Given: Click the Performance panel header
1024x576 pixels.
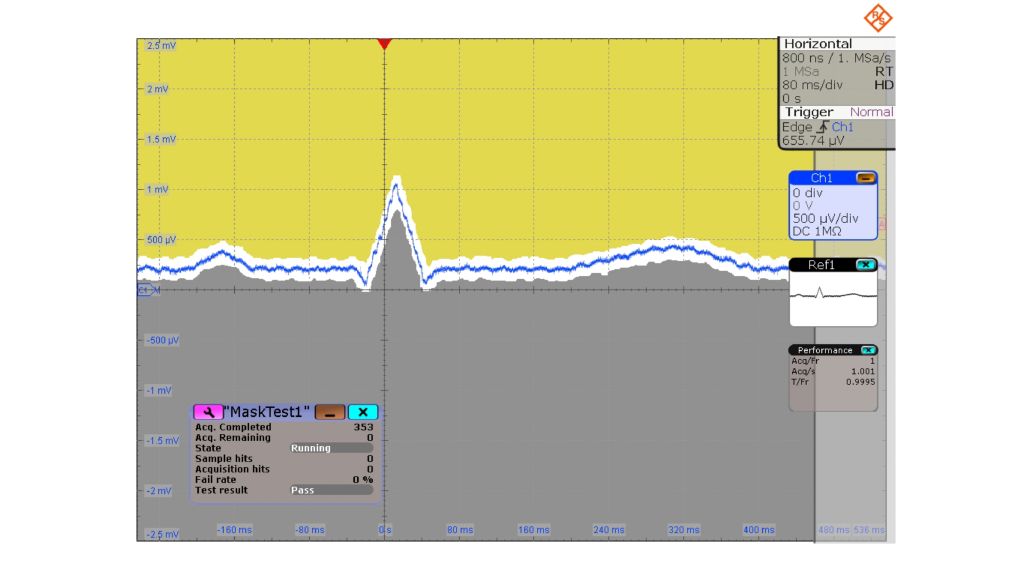Looking at the screenshot, I should coord(826,349).
